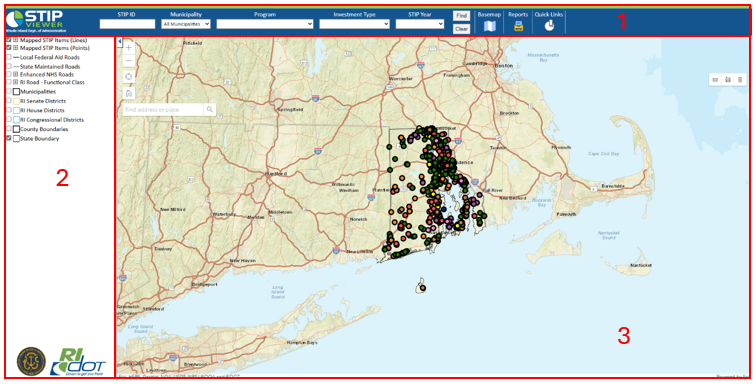Click the Rhode Island state seal logo

point(31,361)
